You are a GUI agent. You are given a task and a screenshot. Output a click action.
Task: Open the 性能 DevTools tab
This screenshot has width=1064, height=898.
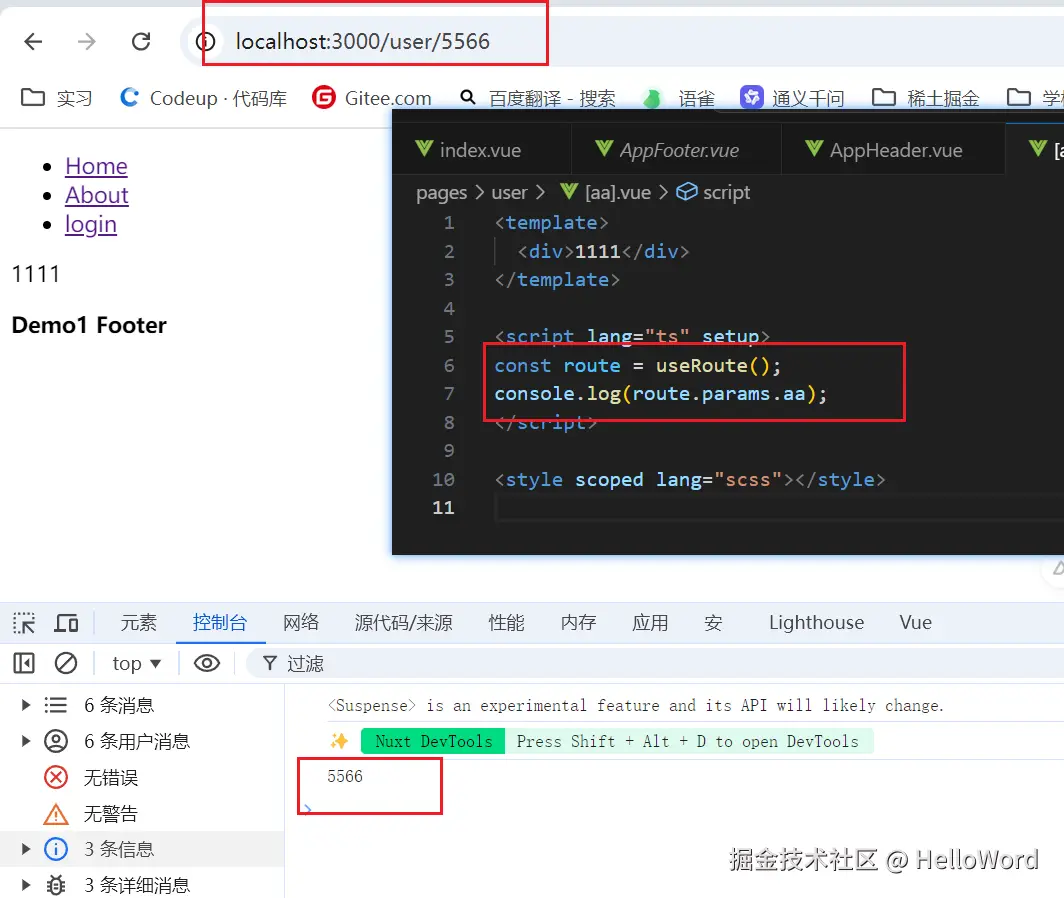point(507,623)
